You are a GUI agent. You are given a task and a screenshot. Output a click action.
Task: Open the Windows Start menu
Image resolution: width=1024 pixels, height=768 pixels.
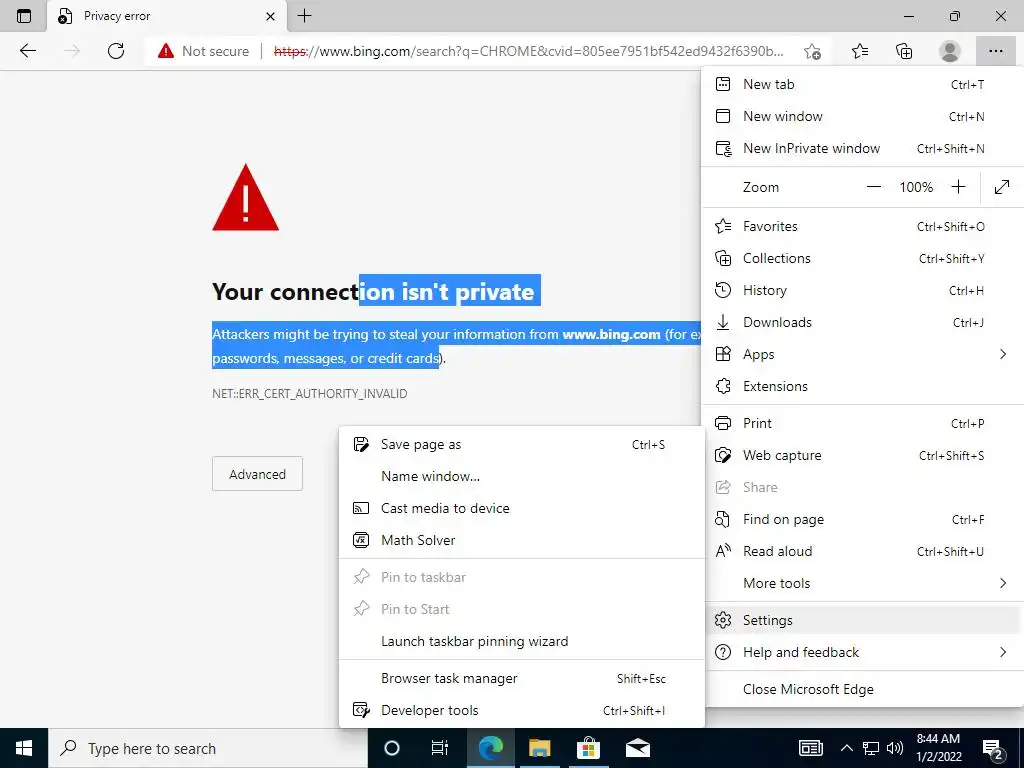[x=24, y=748]
